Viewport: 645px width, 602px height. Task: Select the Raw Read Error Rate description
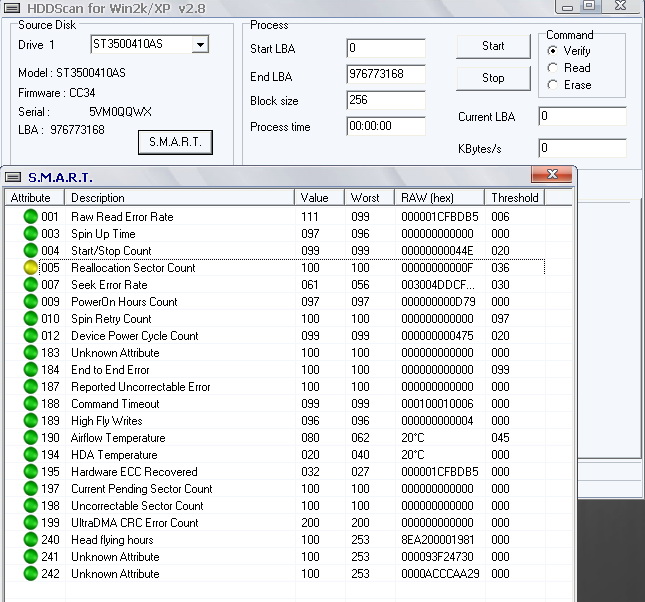click(122, 217)
